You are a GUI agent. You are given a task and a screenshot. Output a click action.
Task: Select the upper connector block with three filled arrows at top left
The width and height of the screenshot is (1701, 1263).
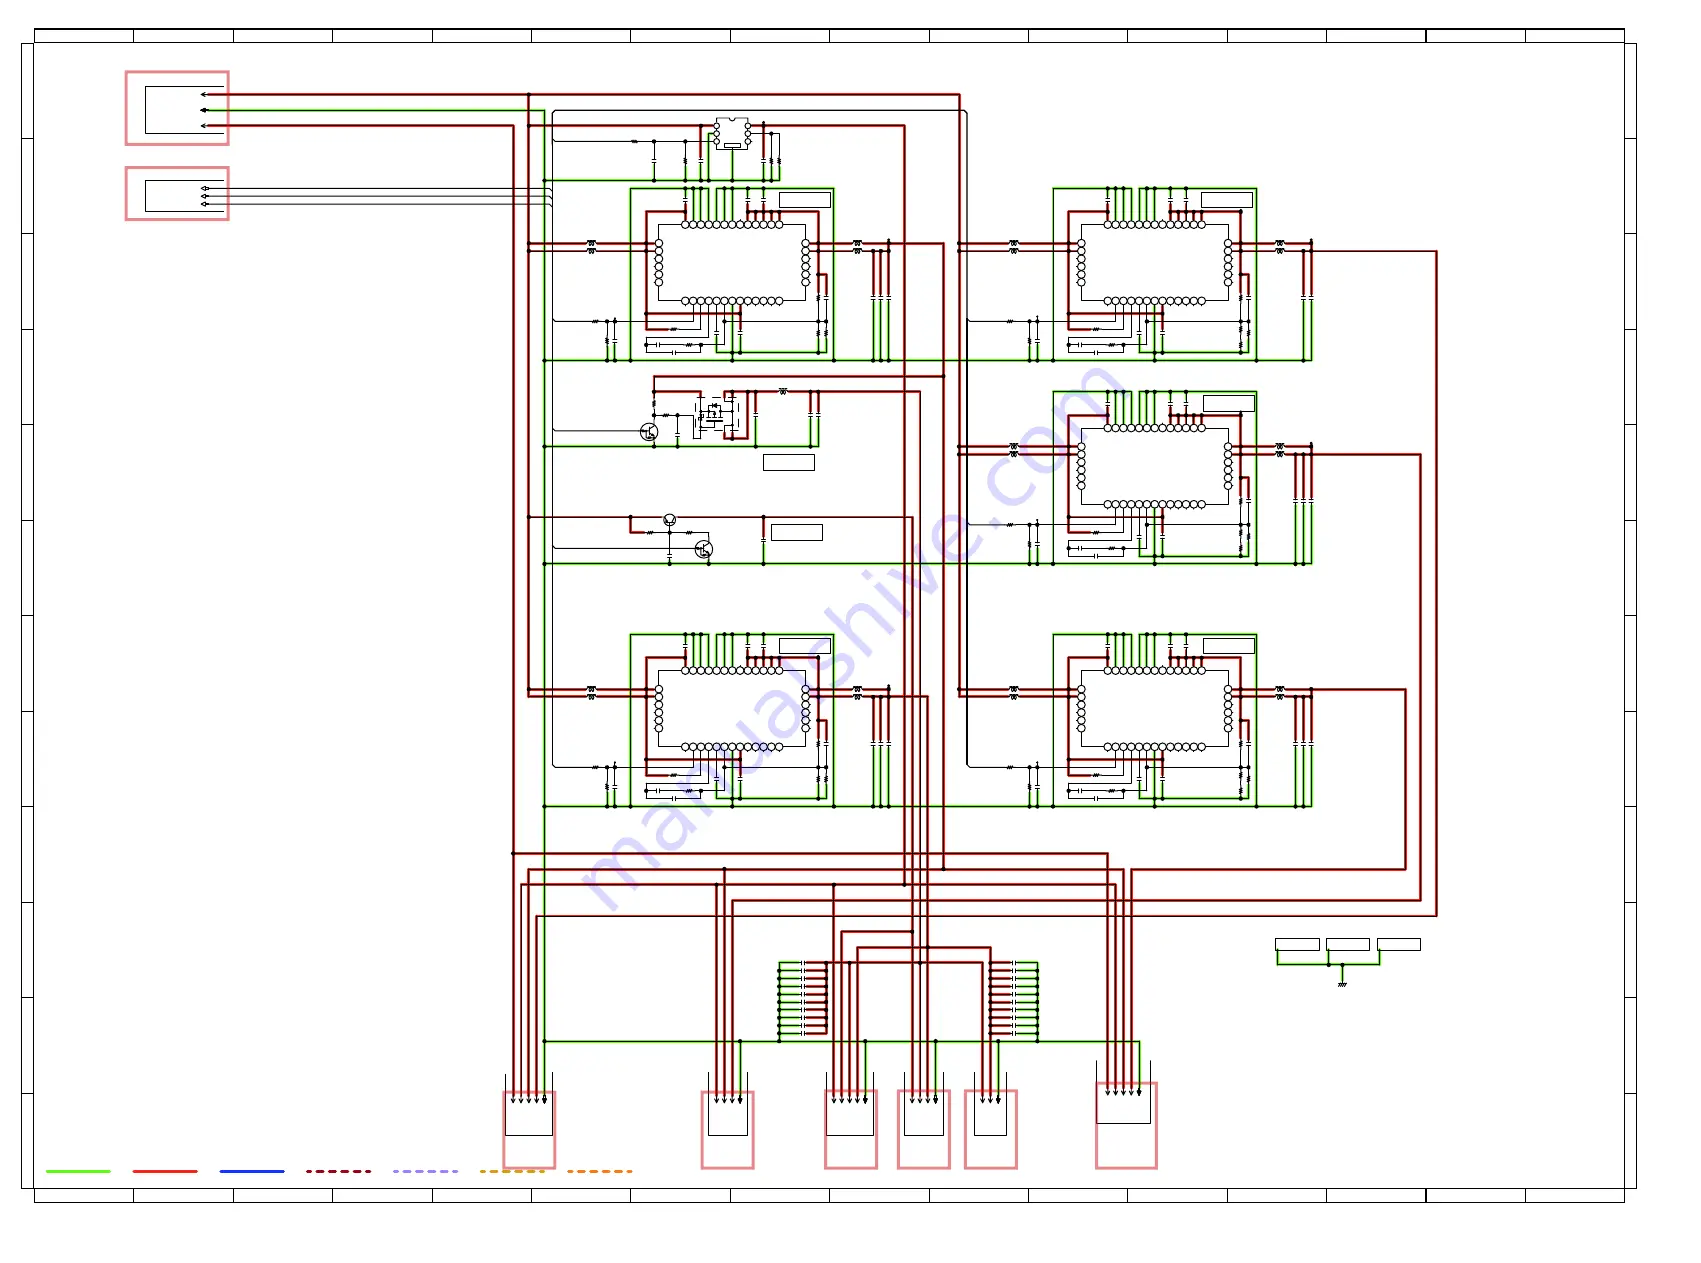177,108
